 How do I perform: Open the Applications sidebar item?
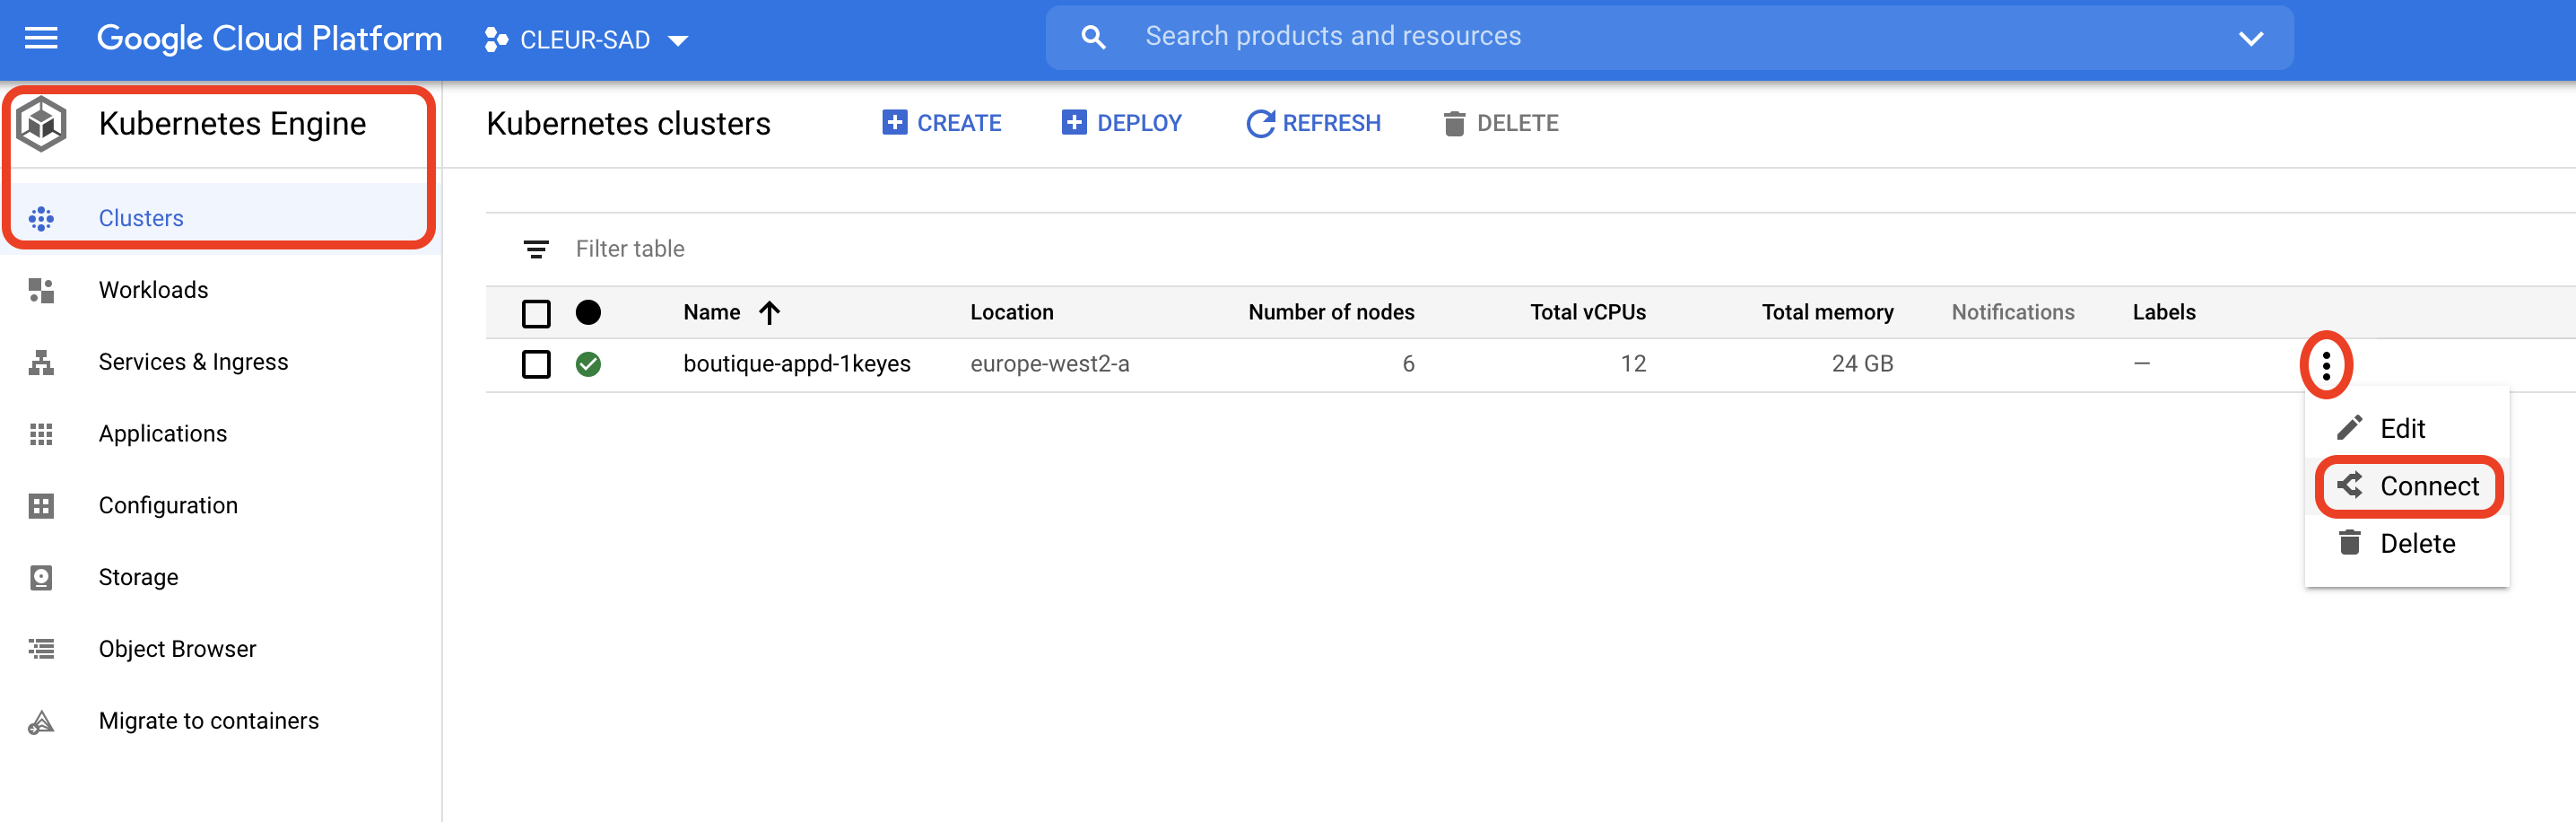point(220,434)
